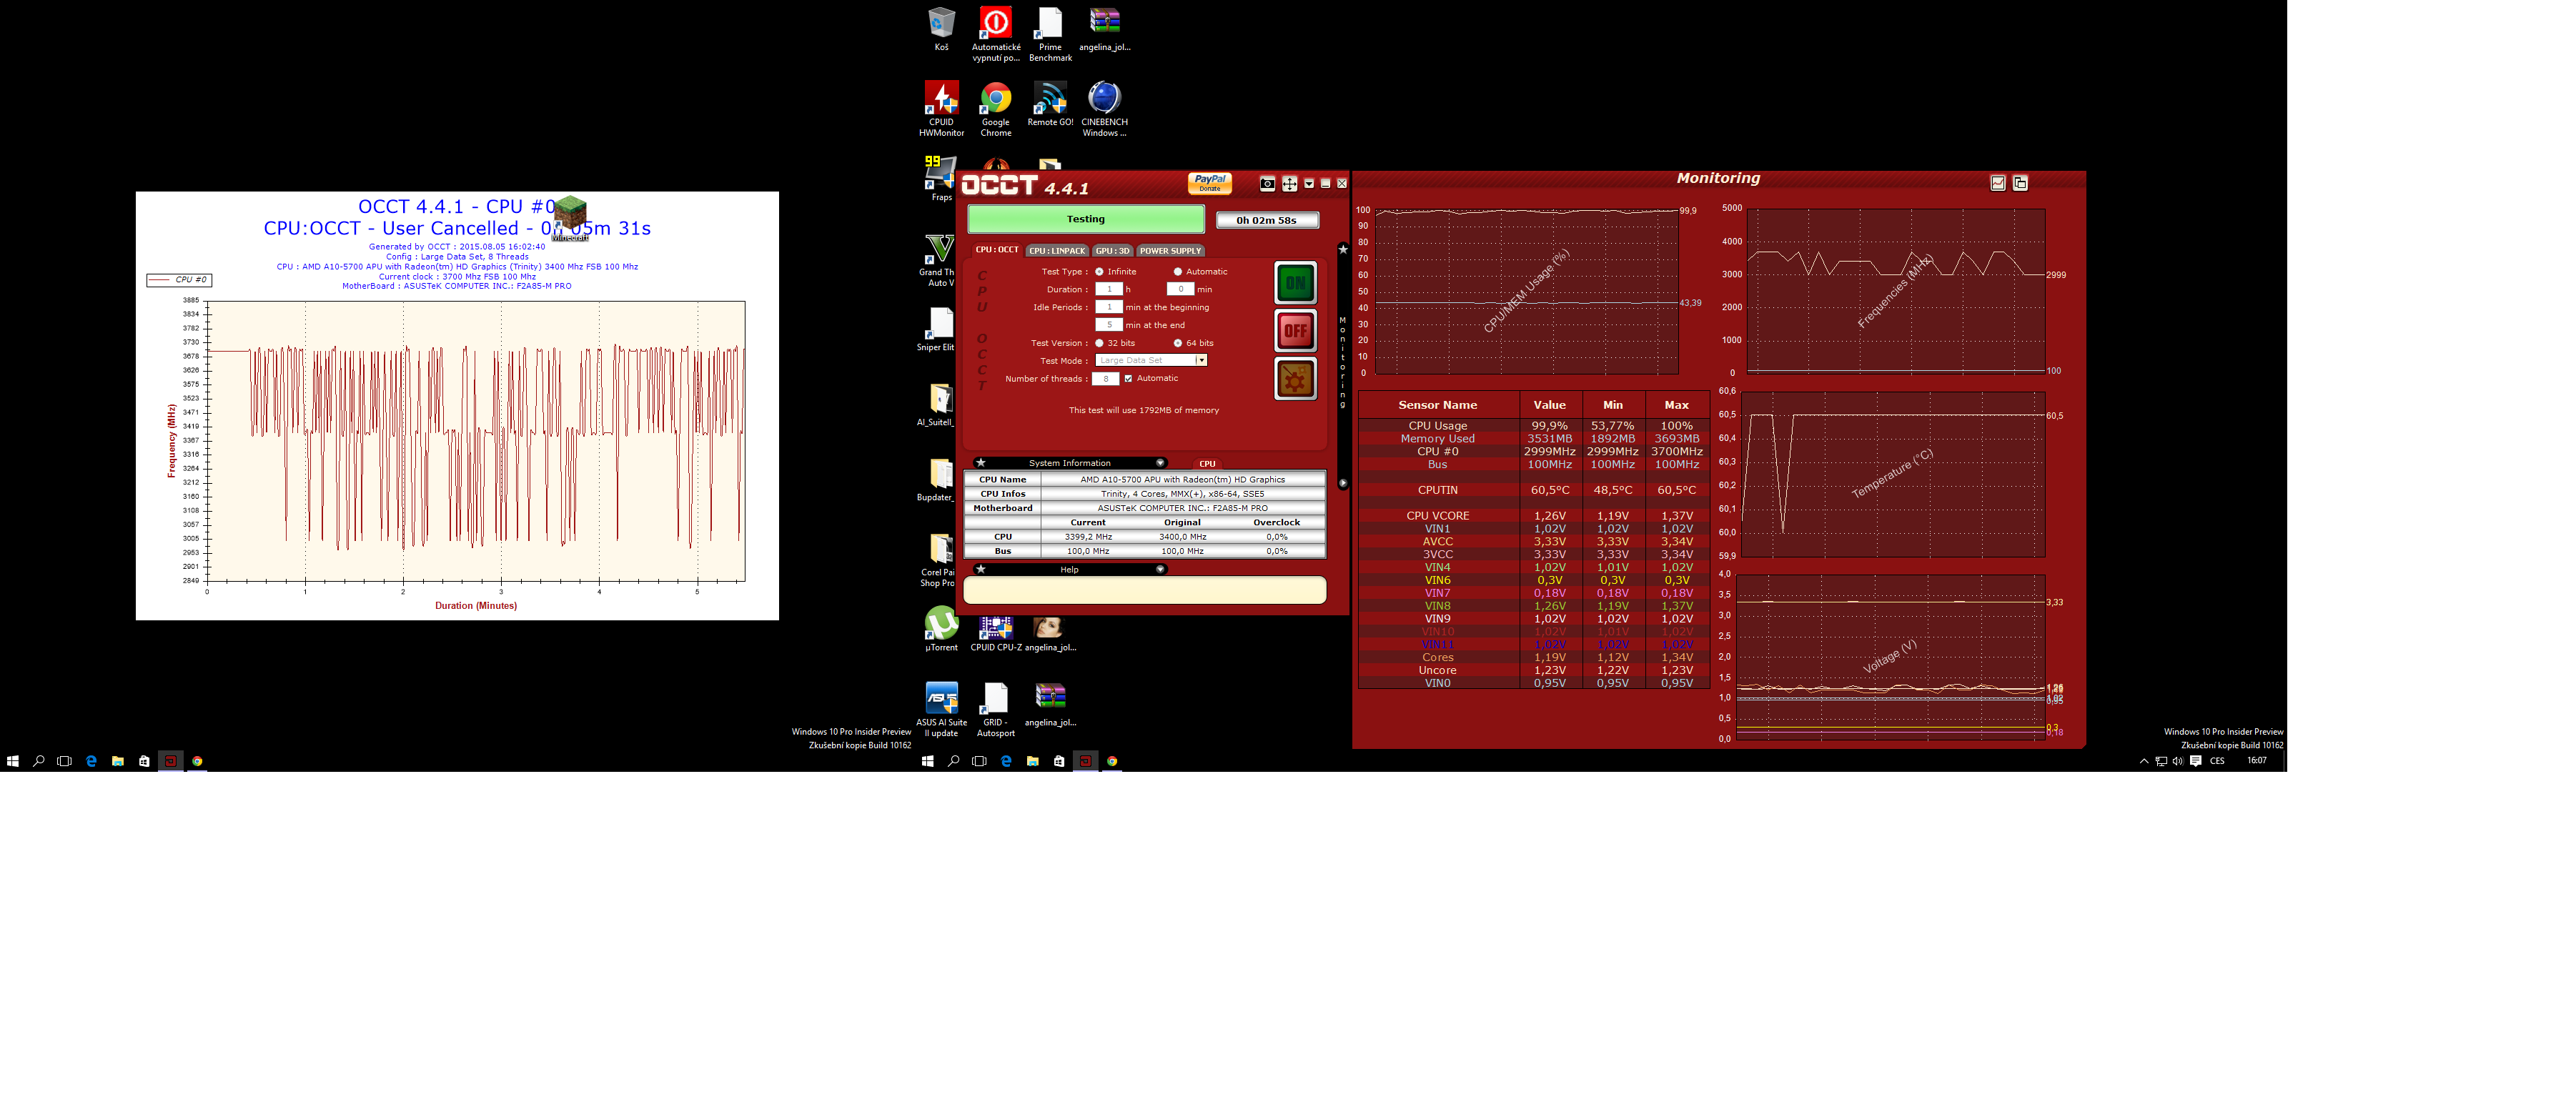Viewport: 2576px width, 1102px height.
Task: Select the Infinite test type radio
Action: [x=1099, y=272]
